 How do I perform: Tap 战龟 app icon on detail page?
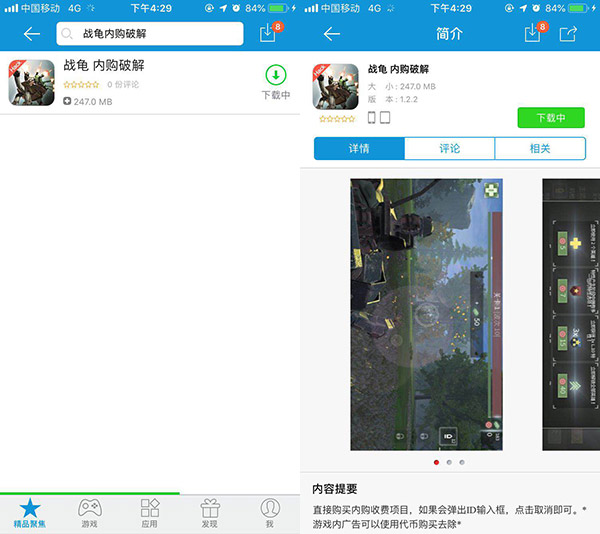point(336,86)
